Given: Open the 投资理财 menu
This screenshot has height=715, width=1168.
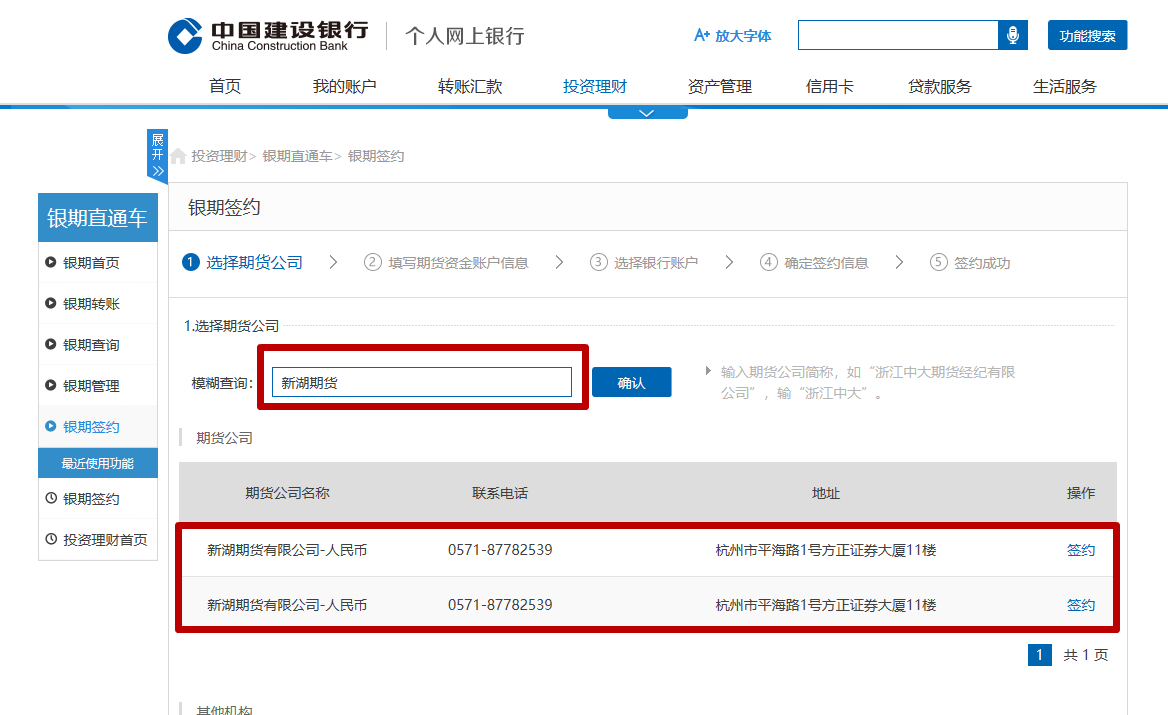Looking at the screenshot, I should (x=594, y=86).
